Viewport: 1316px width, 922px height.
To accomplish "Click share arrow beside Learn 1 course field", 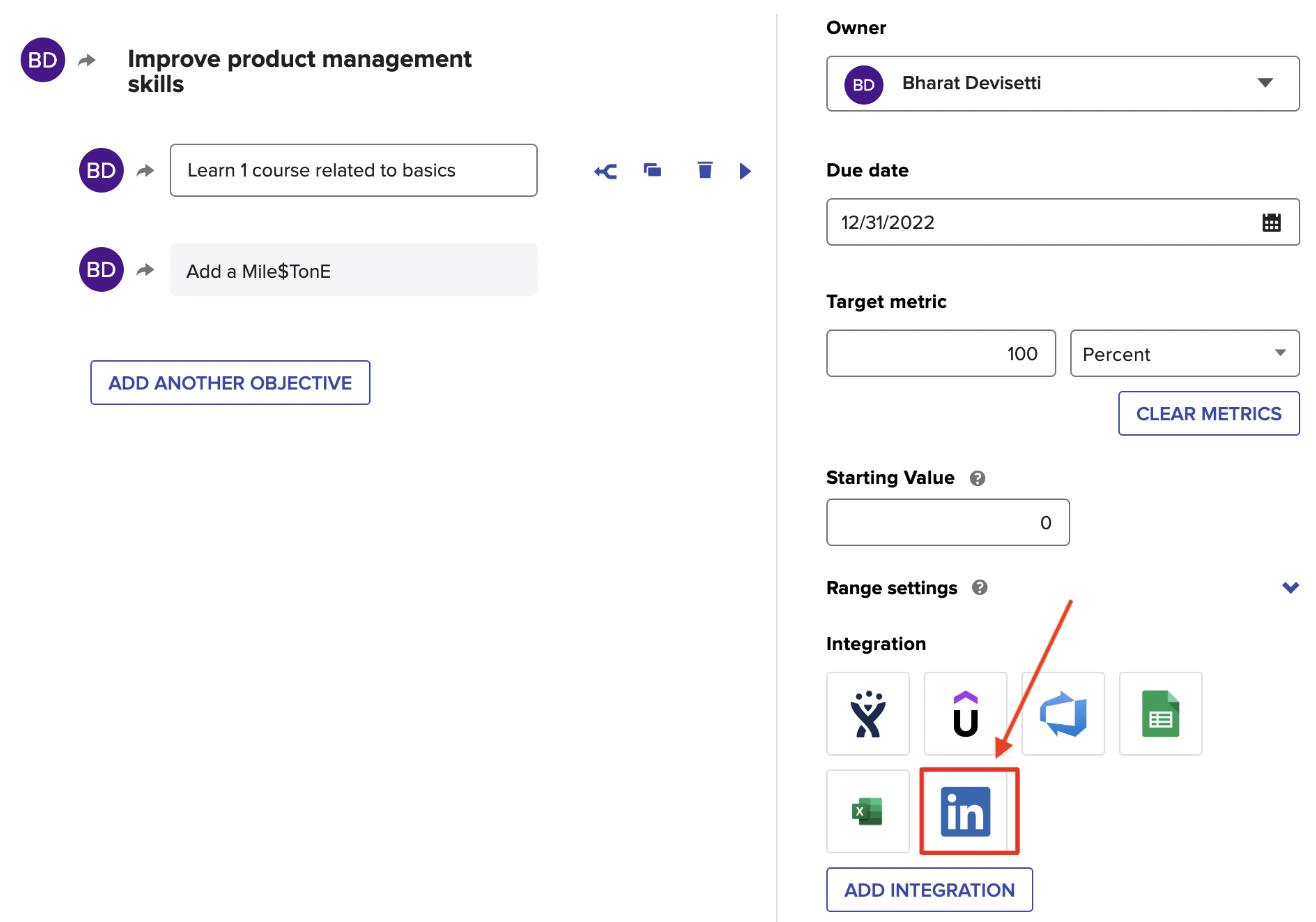I will (146, 171).
